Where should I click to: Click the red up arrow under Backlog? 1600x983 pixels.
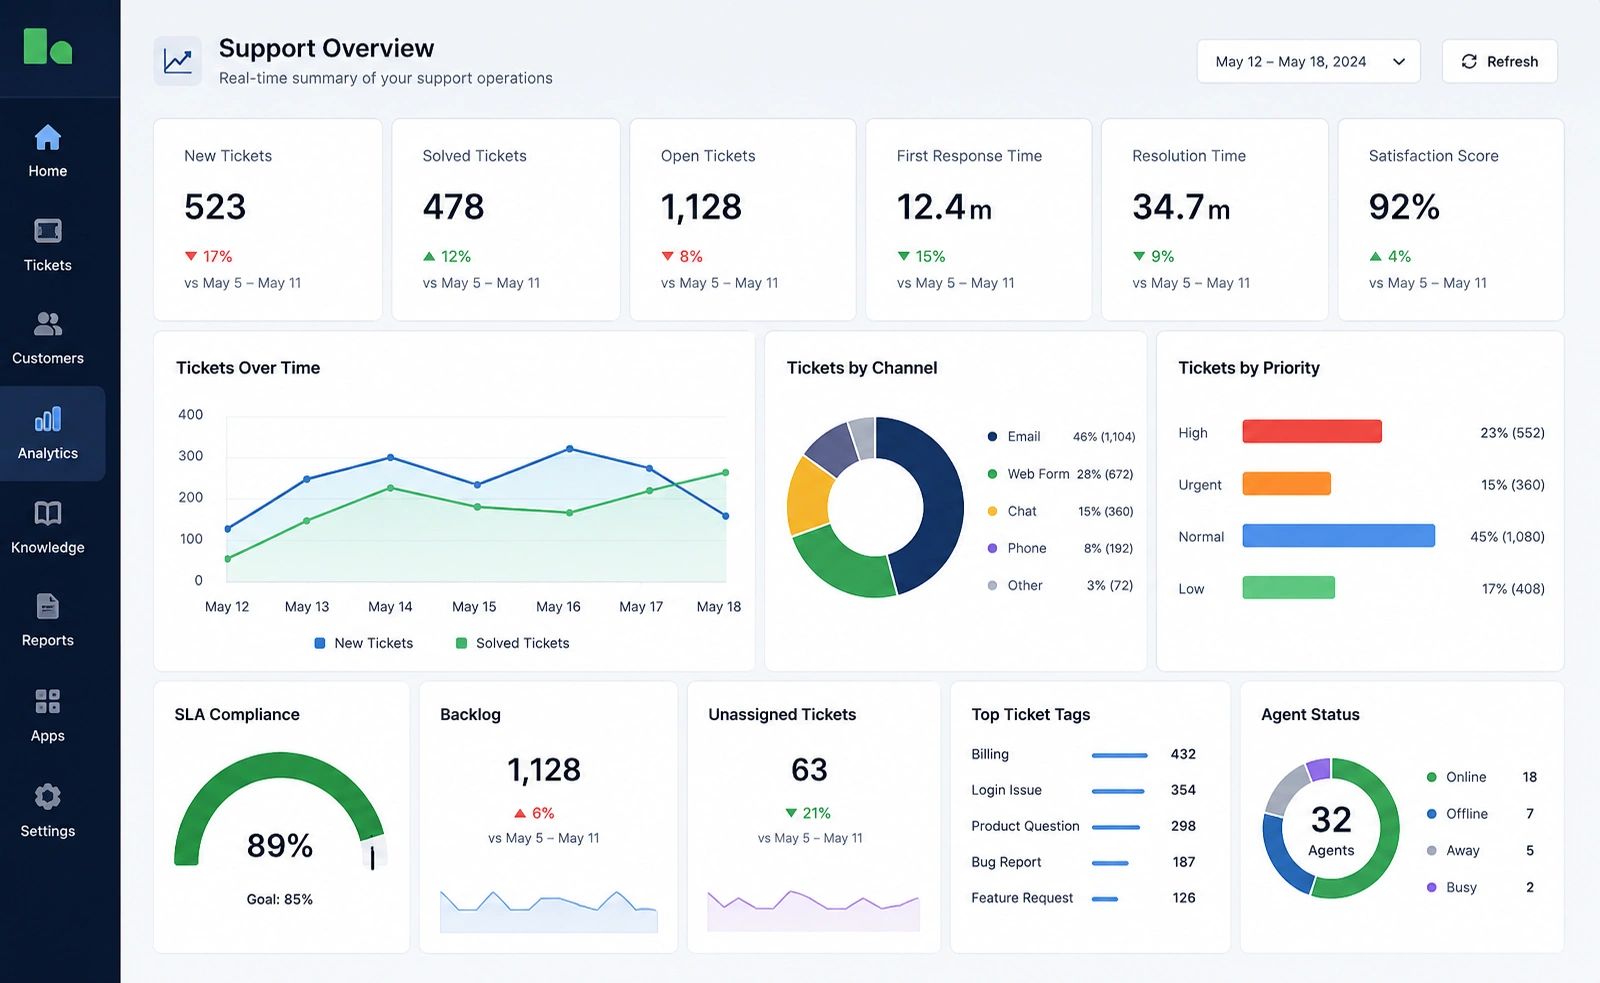point(520,813)
